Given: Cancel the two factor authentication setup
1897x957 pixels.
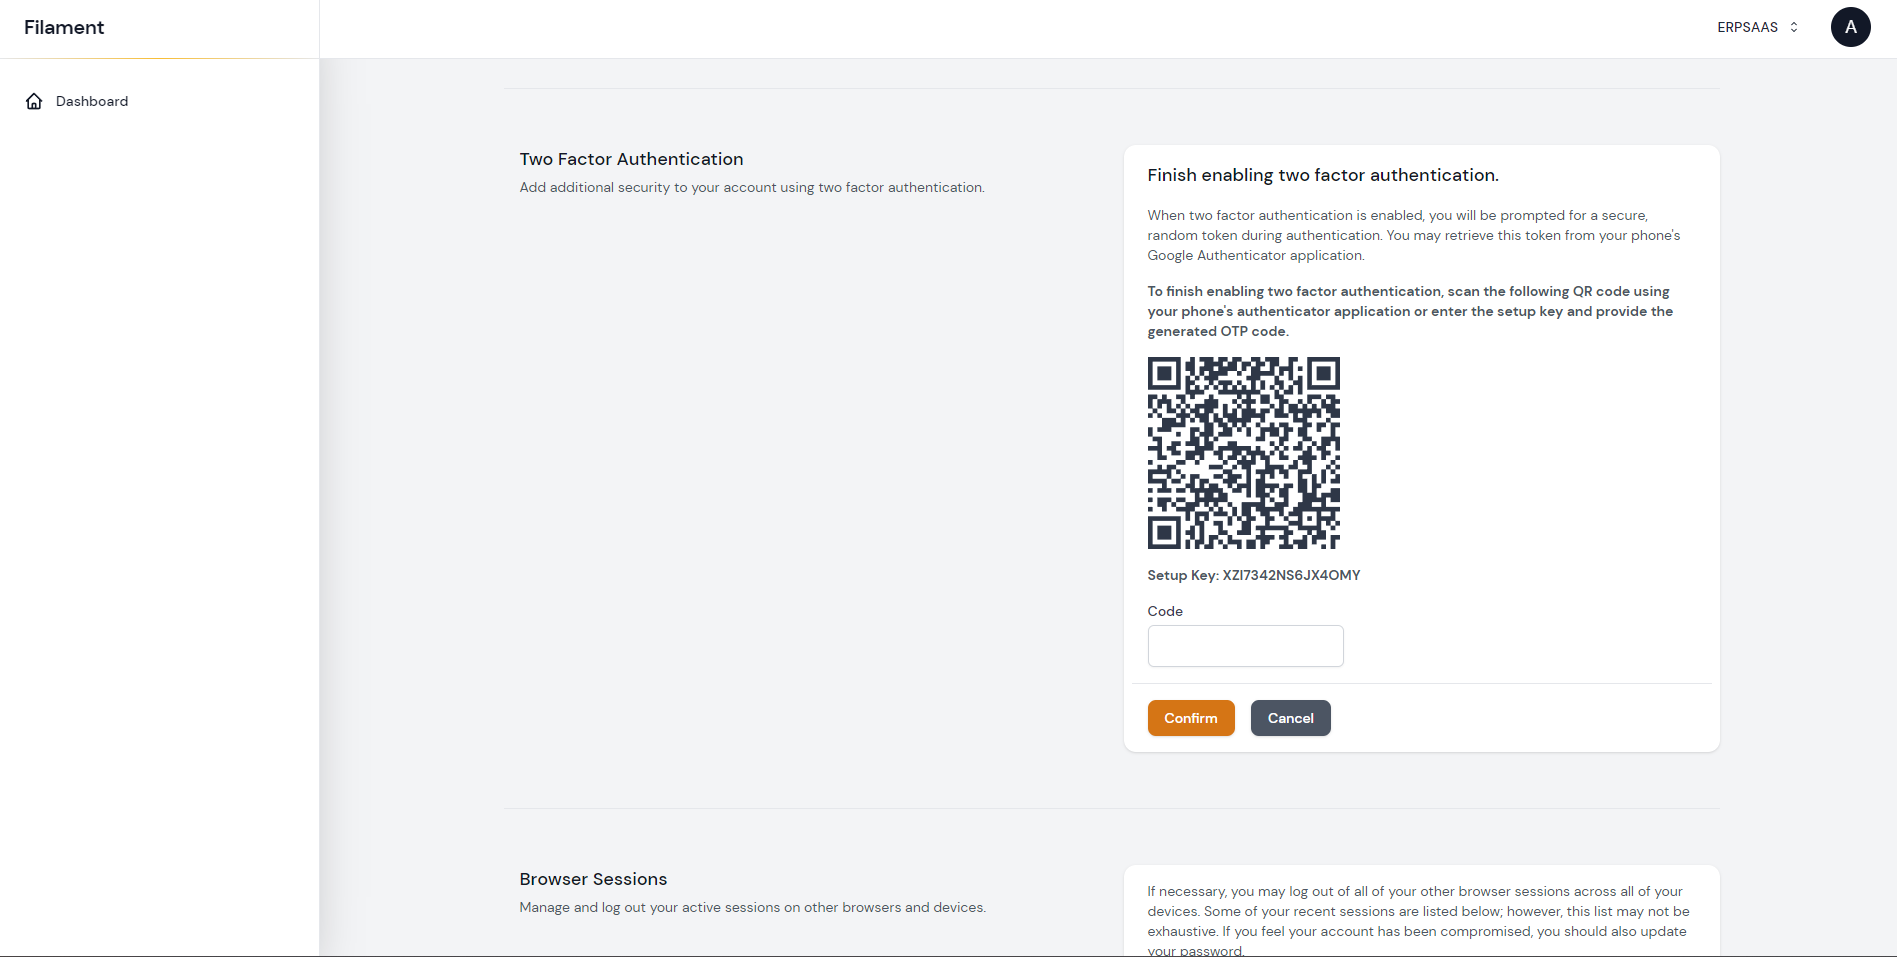Looking at the screenshot, I should pos(1290,718).
